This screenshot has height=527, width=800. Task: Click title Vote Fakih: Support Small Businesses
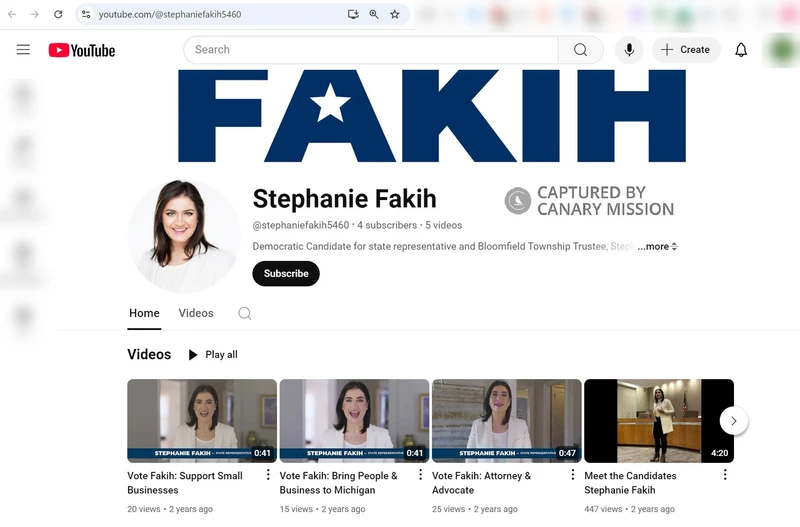185,483
